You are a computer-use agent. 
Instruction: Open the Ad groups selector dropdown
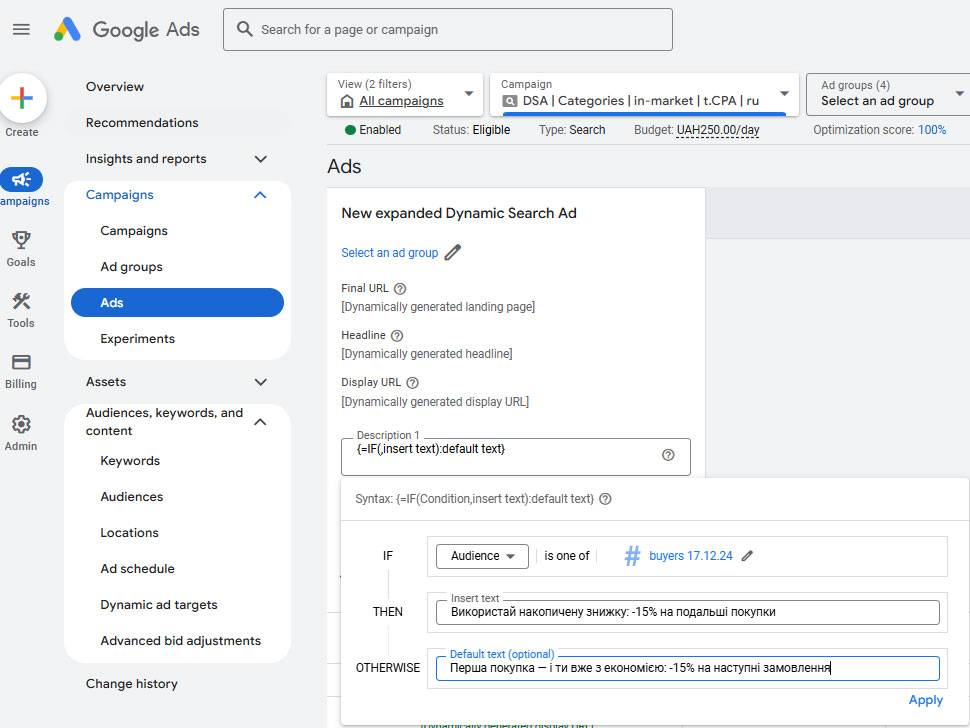click(887, 94)
